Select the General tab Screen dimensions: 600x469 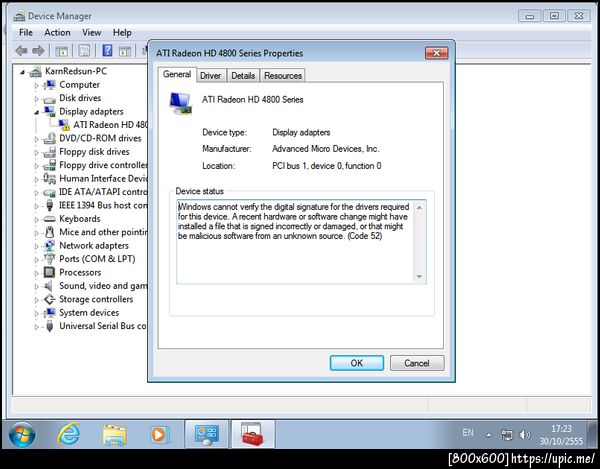(177, 74)
